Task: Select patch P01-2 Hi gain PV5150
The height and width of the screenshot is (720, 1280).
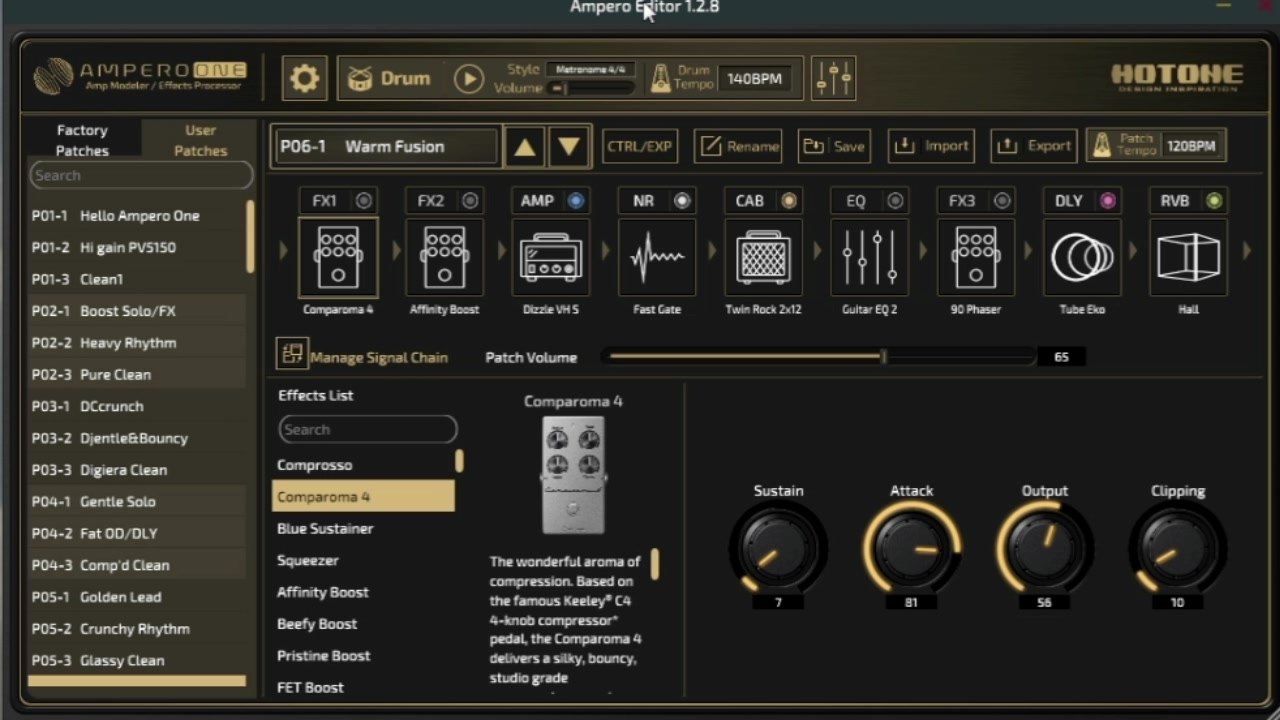Action: (x=137, y=247)
